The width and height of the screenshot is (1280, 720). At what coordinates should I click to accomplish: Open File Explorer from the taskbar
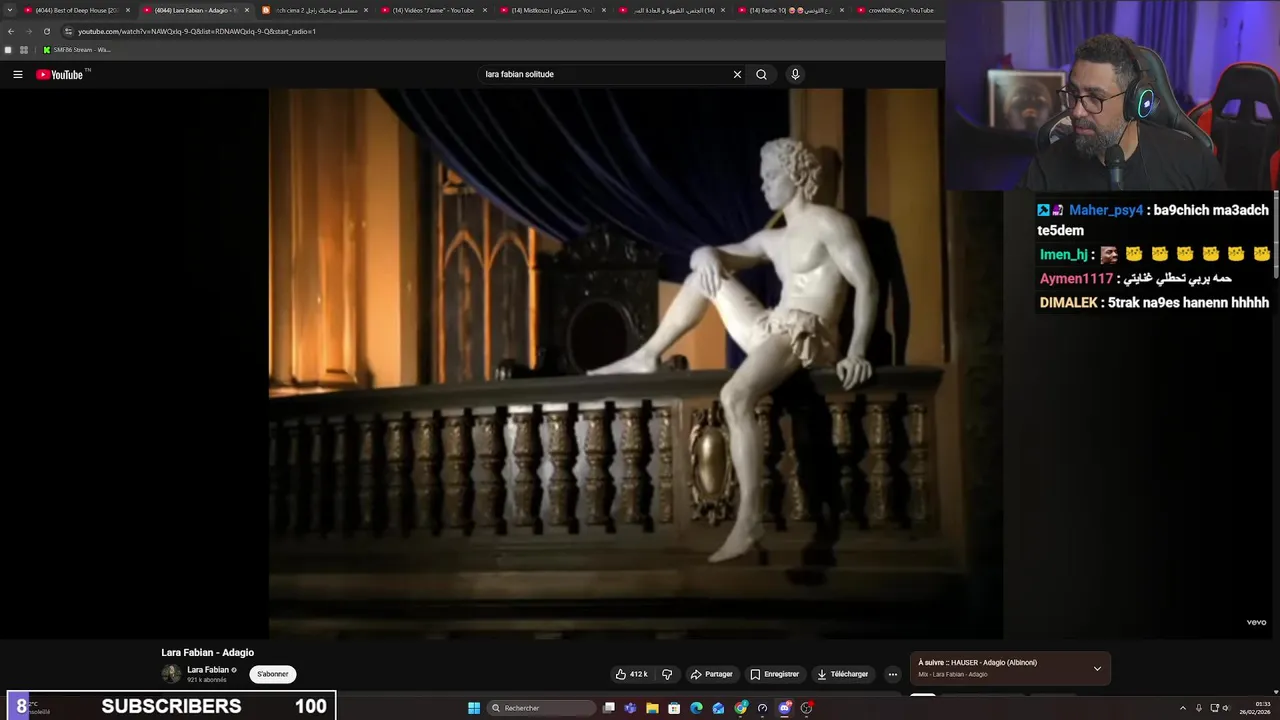[652, 708]
